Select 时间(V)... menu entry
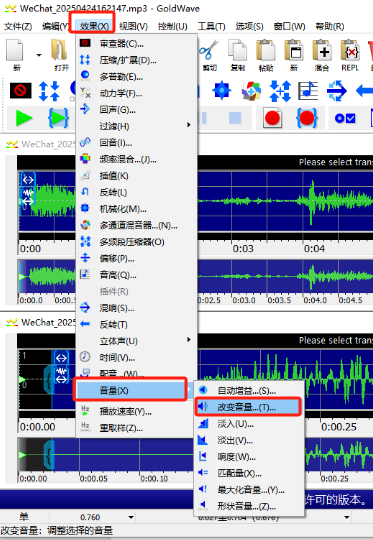Screen dimensions: 373x540 coord(137,358)
